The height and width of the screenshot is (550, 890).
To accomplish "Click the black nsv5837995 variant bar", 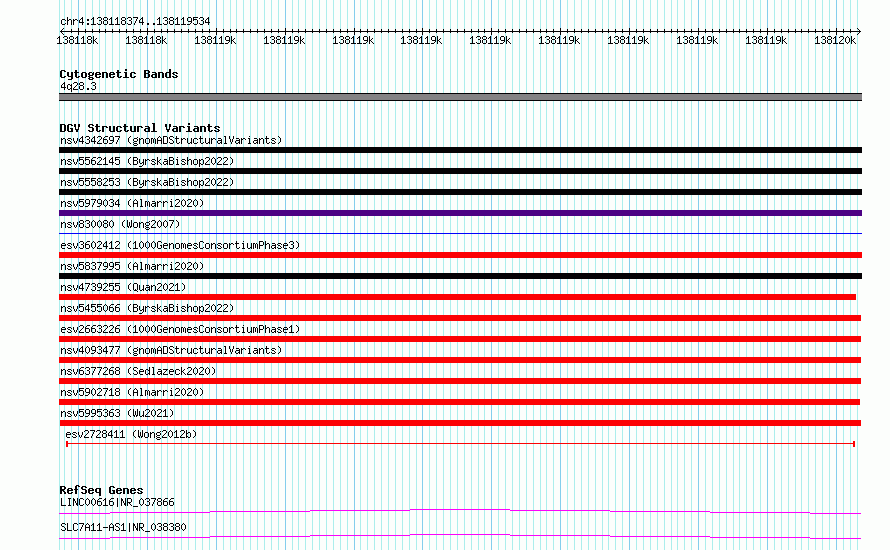I will click(x=460, y=276).
